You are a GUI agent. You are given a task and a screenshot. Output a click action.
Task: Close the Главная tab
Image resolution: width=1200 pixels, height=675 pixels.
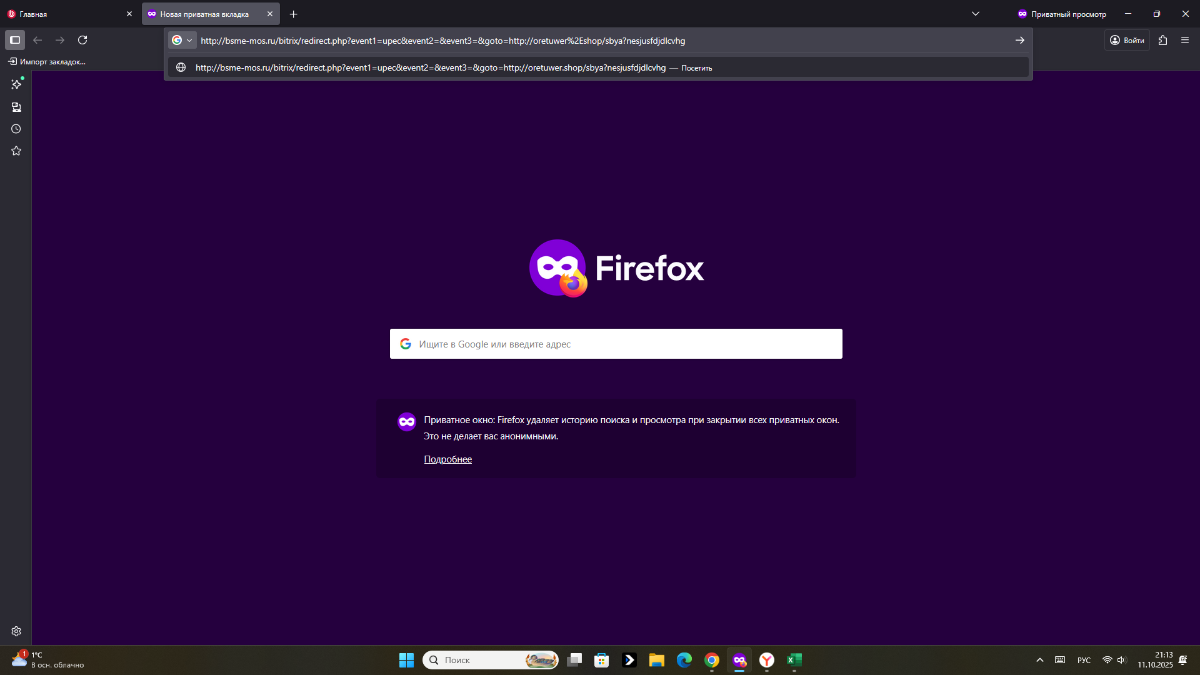[x=129, y=14]
